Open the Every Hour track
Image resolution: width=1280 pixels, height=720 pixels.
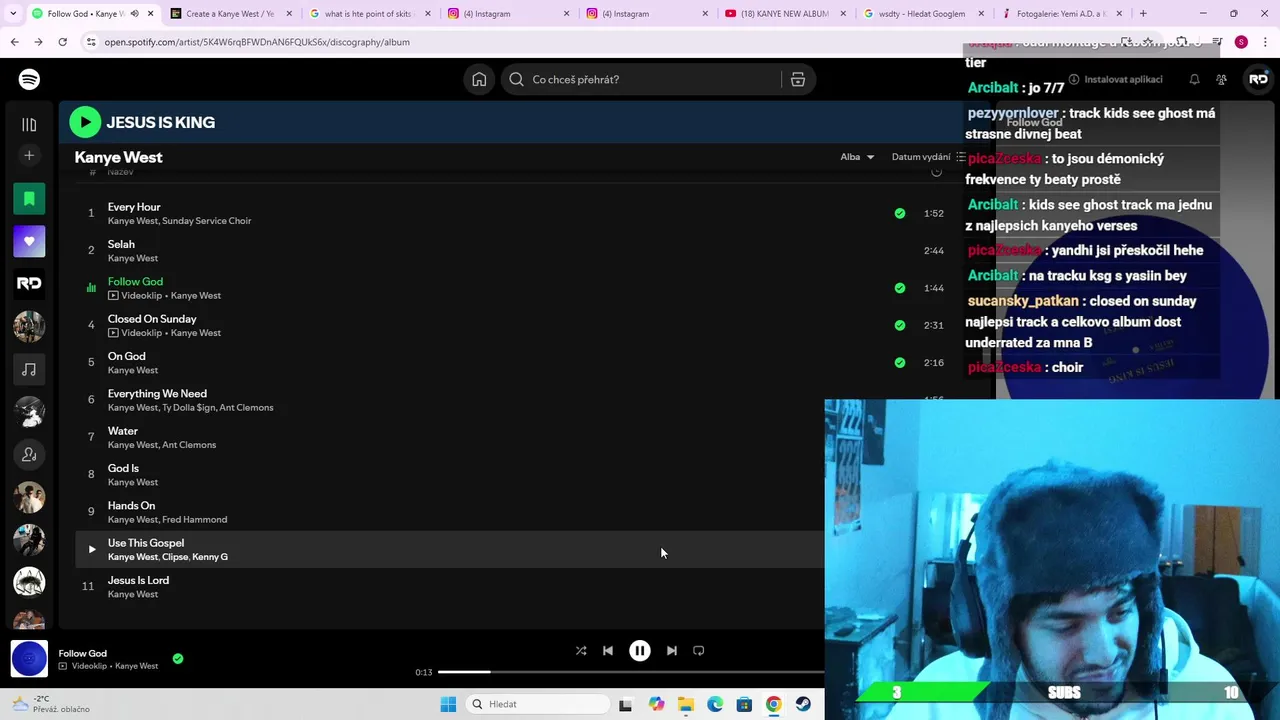click(x=134, y=207)
